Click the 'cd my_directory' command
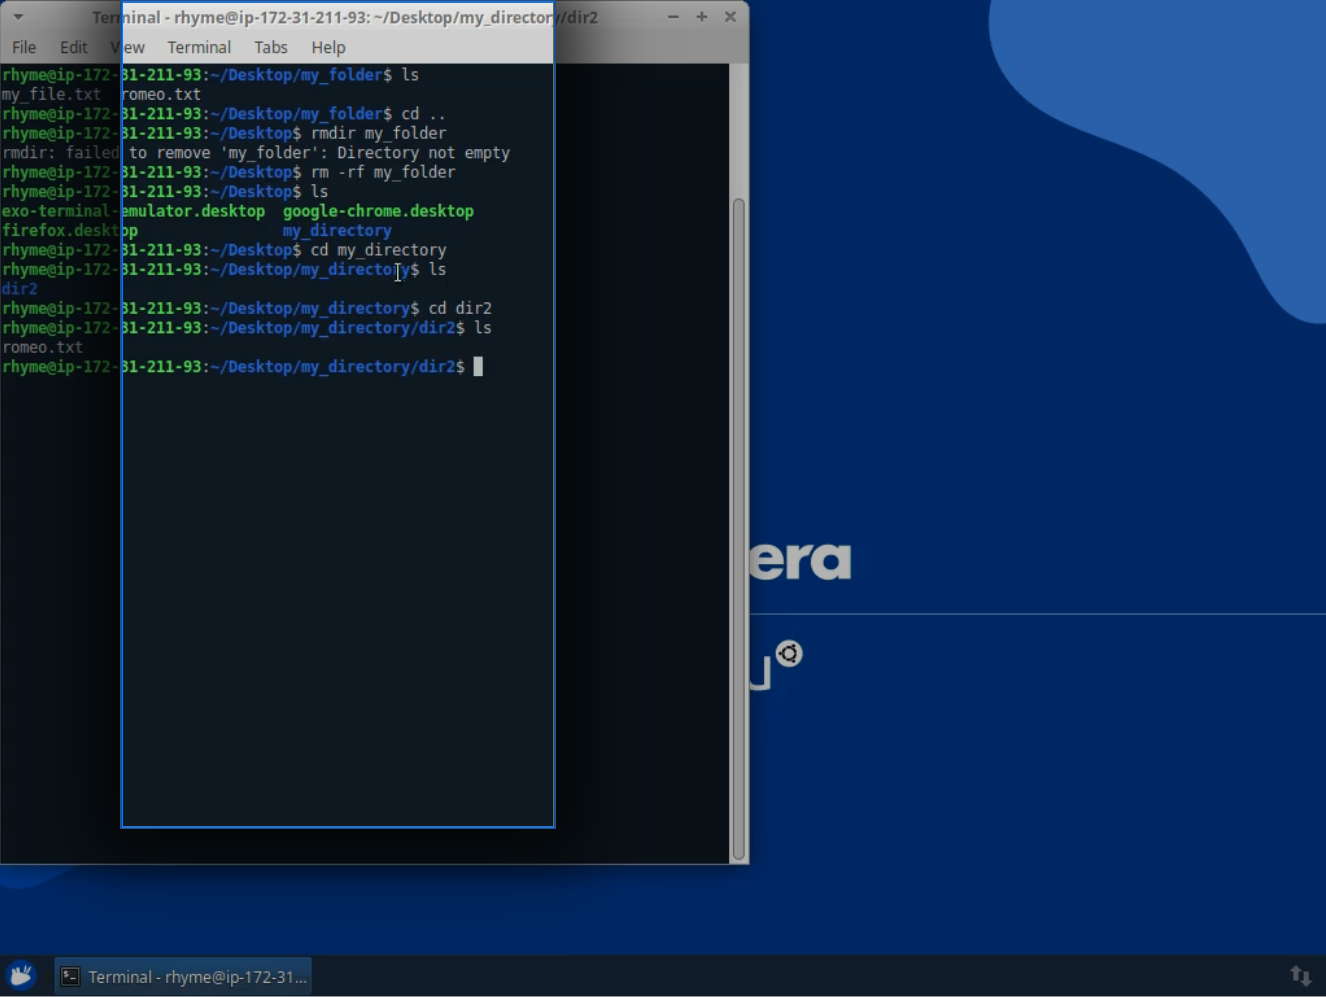Image resolution: width=1326 pixels, height=997 pixels. 378,250
